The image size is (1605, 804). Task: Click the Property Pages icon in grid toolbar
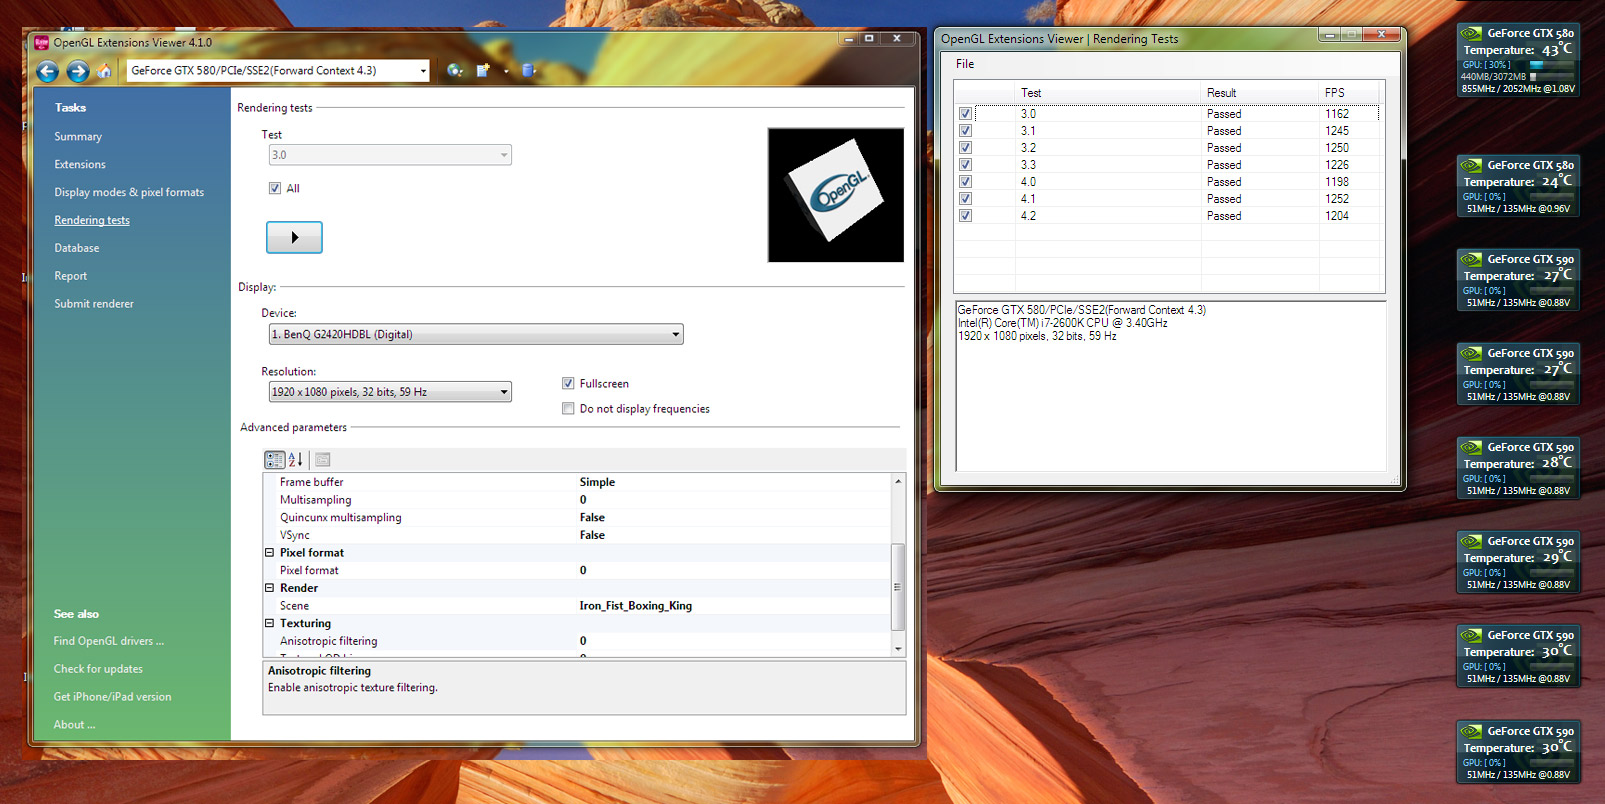click(323, 460)
